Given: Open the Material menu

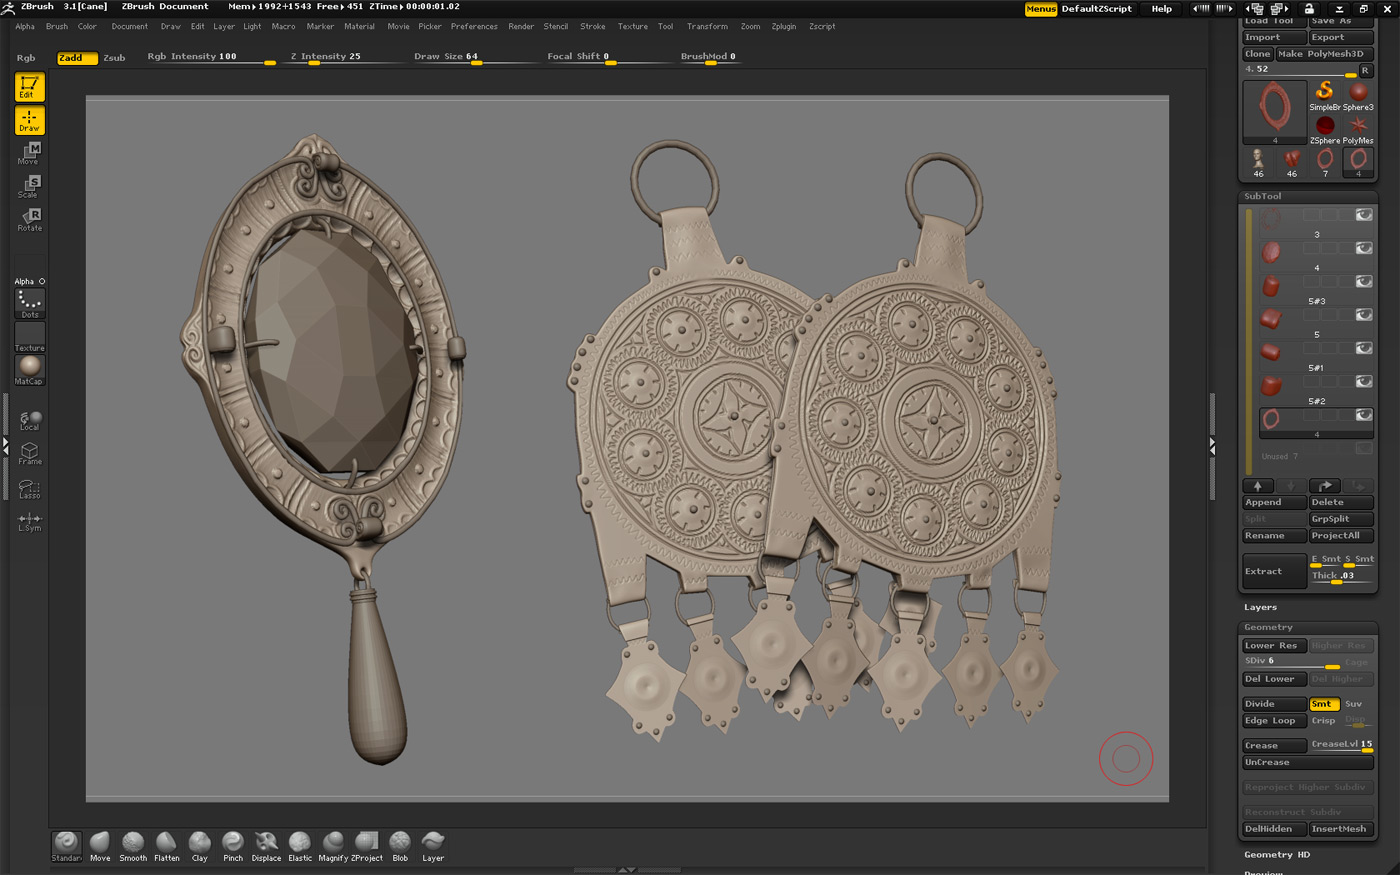Looking at the screenshot, I should tap(360, 27).
